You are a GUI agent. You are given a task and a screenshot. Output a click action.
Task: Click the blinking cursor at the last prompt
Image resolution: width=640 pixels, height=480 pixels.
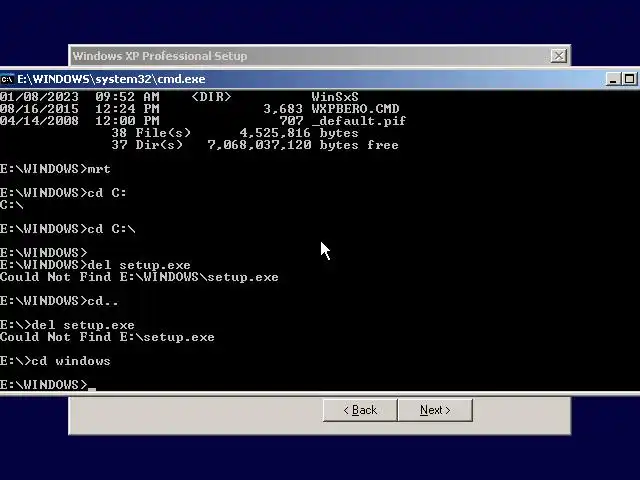click(92, 389)
